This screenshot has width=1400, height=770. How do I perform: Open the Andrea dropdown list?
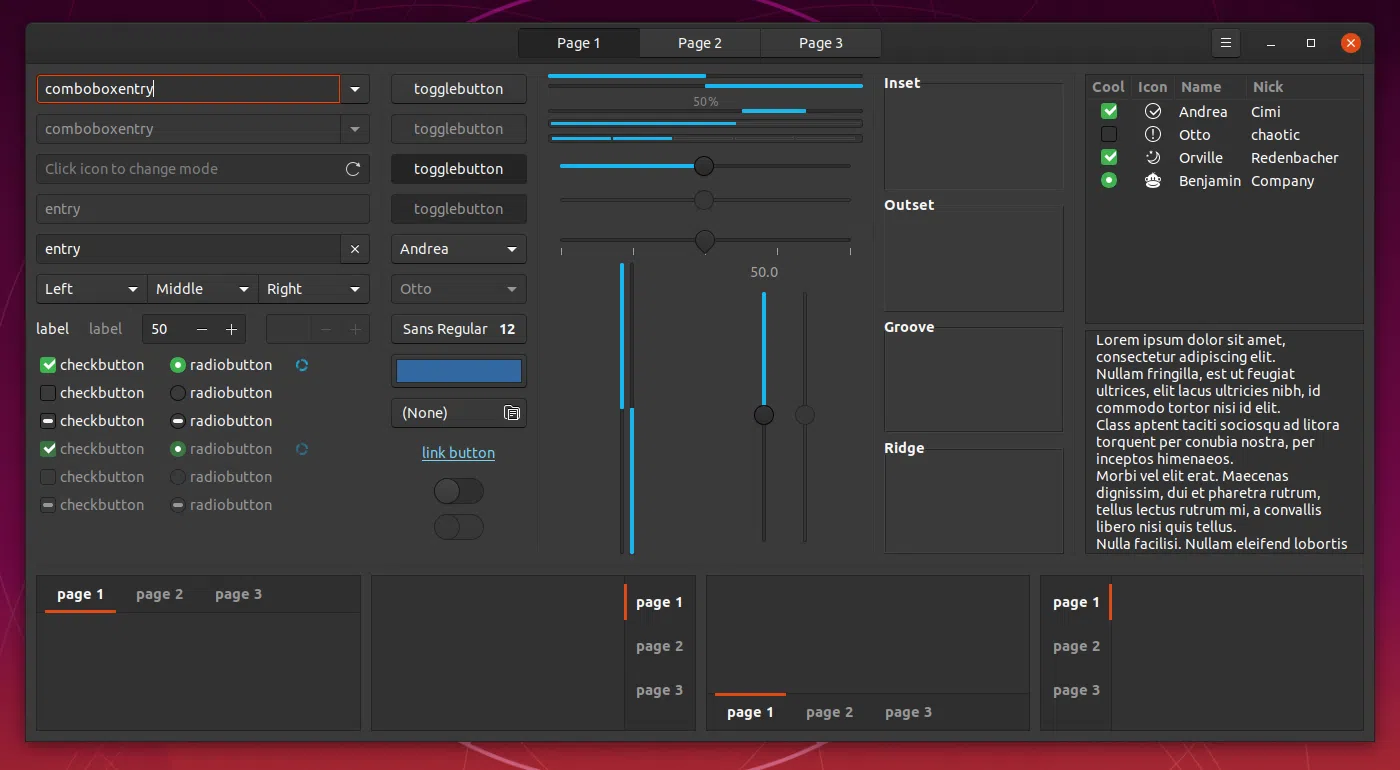click(x=458, y=249)
